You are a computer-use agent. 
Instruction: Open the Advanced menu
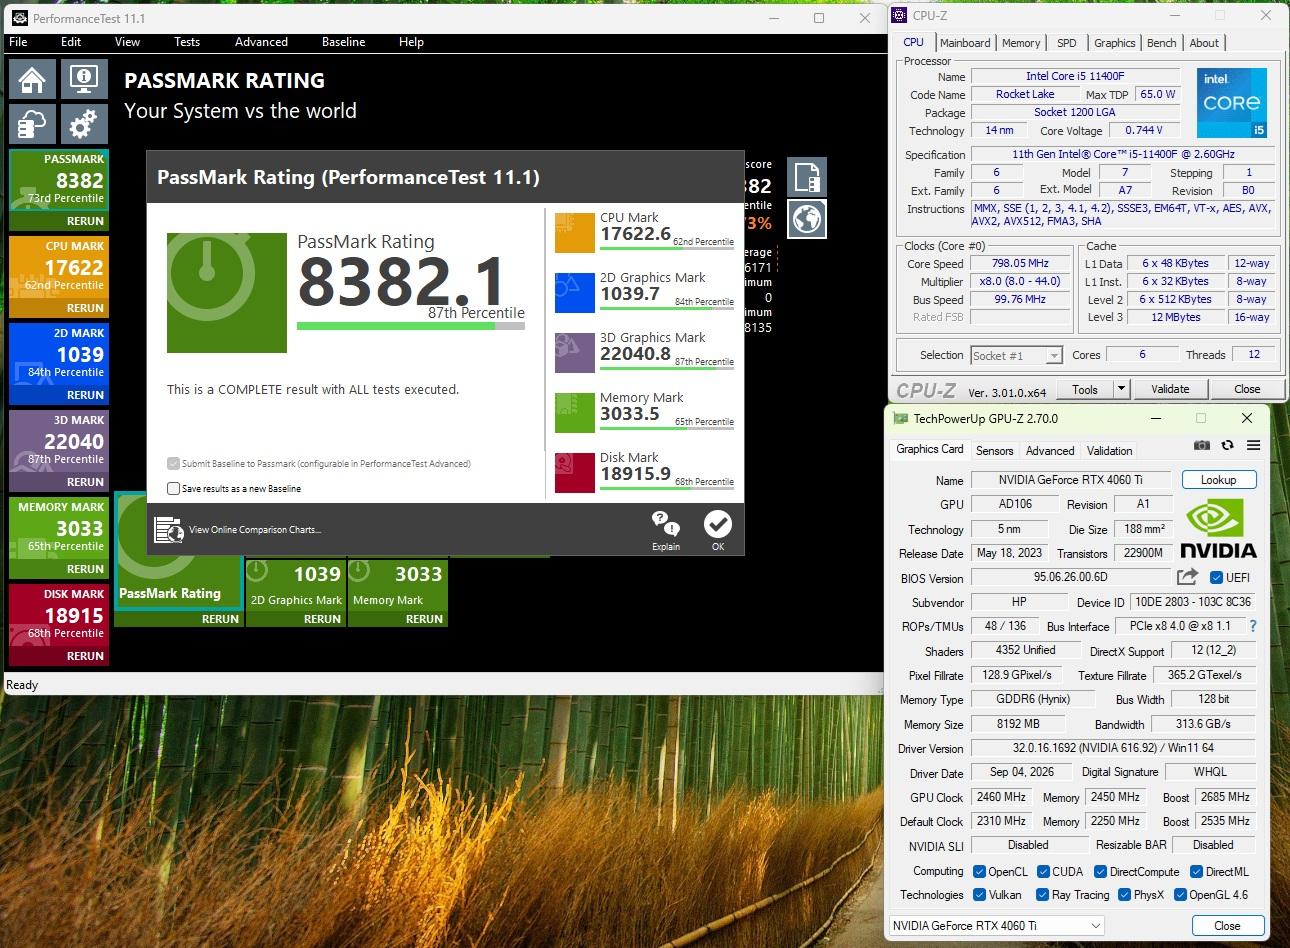261,42
